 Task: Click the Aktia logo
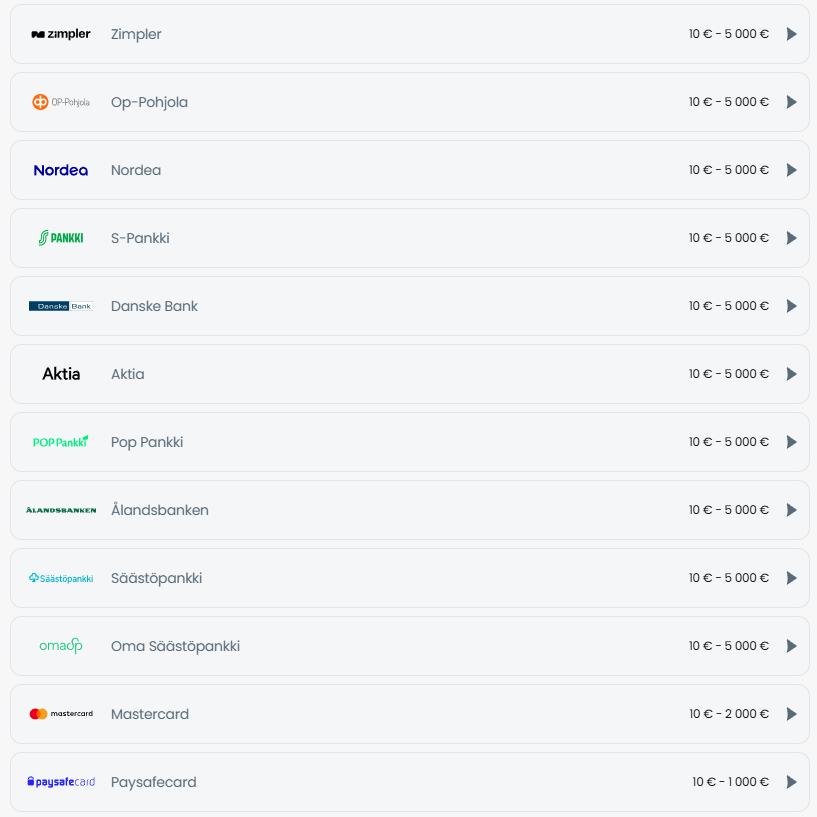[x=61, y=374]
